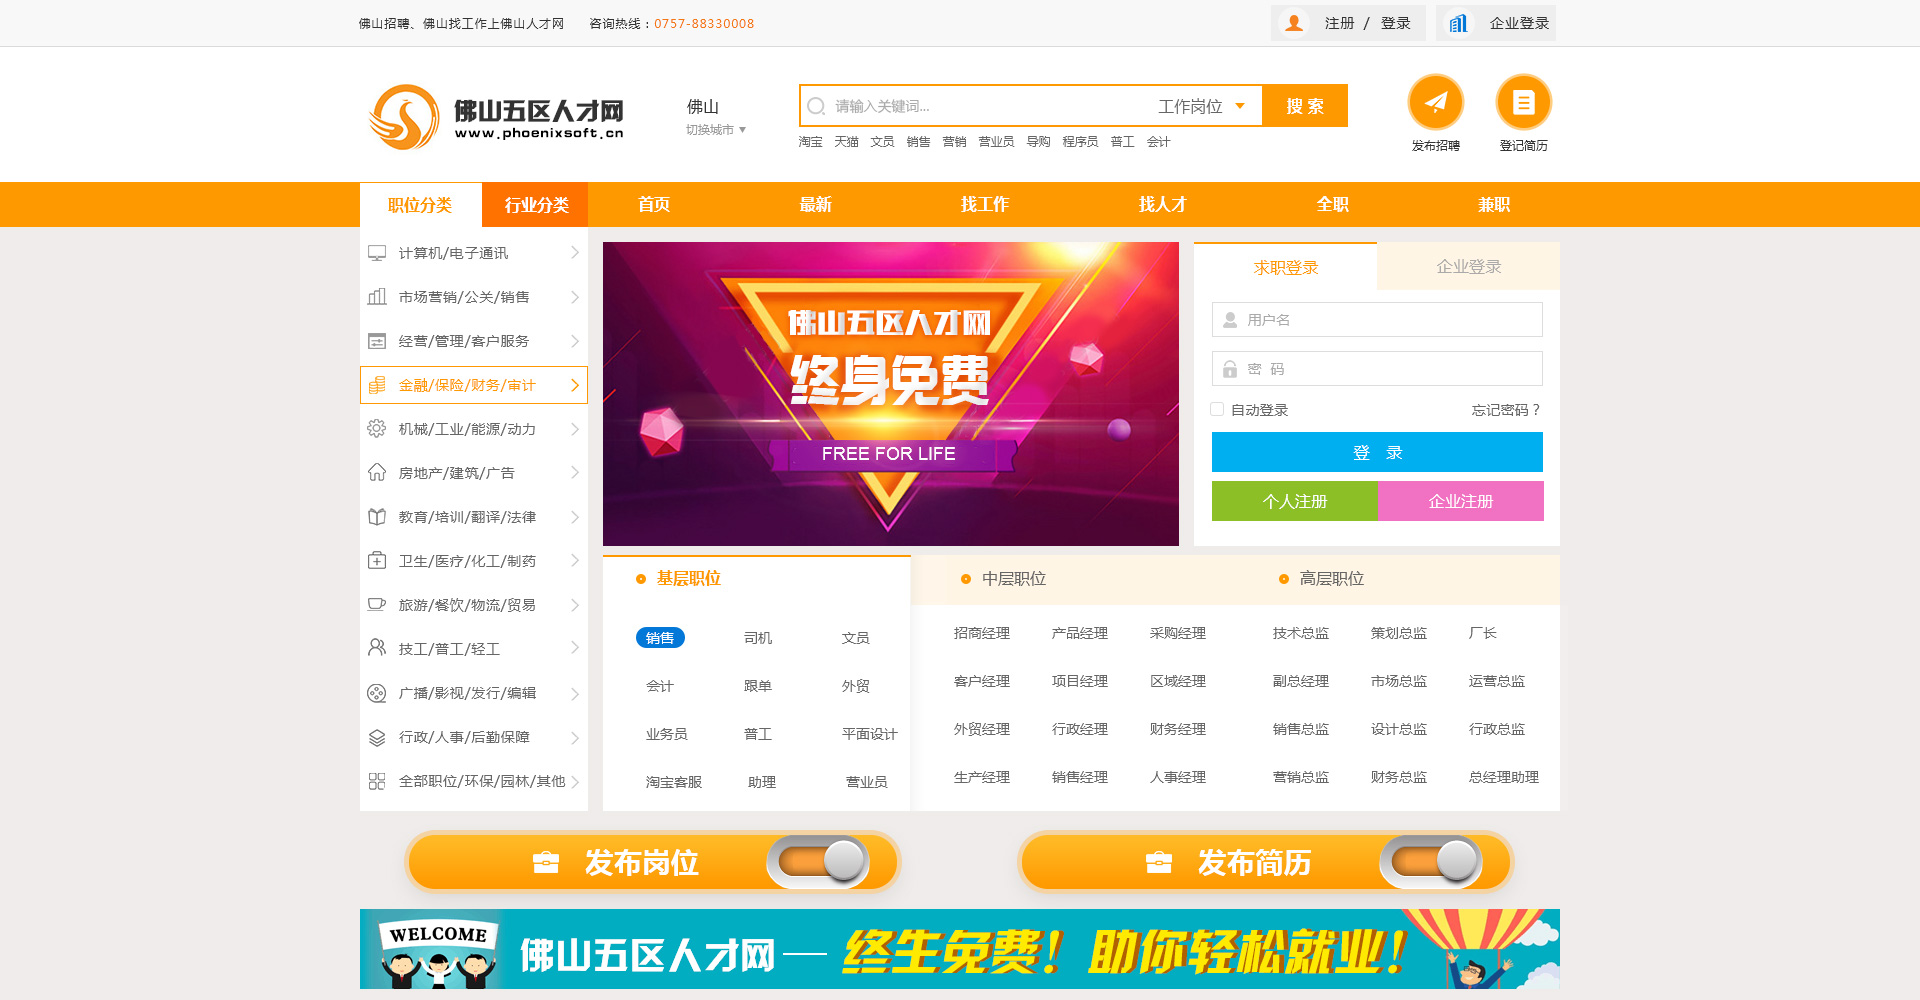The height and width of the screenshot is (1000, 1920).
Task: Click the 登记简历 document icon
Action: pos(1523,102)
